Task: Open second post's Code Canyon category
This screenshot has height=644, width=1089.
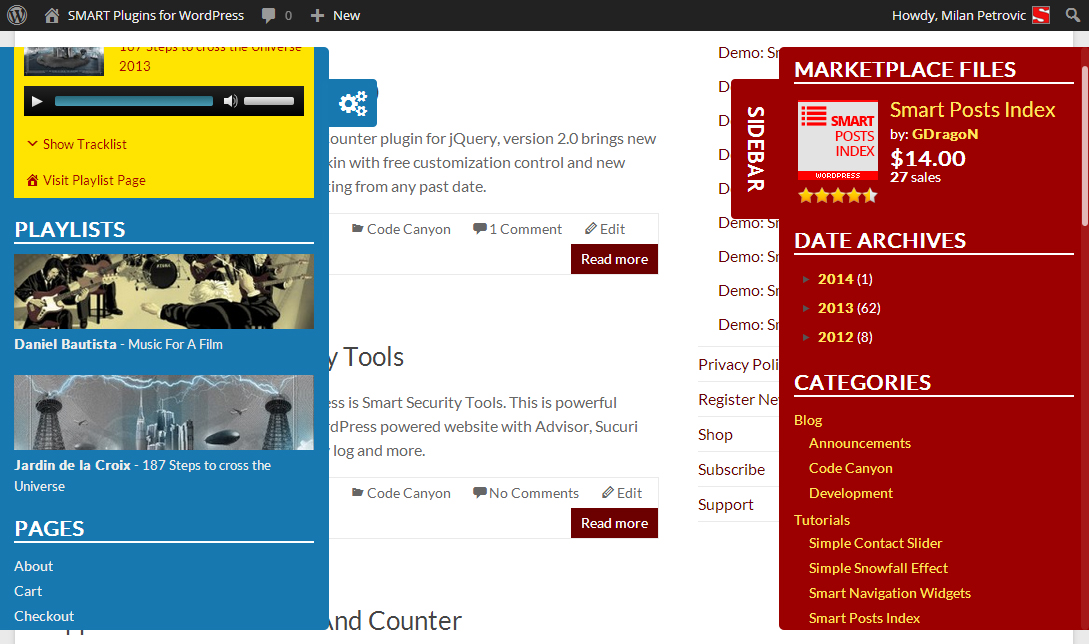Action: (408, 493)
